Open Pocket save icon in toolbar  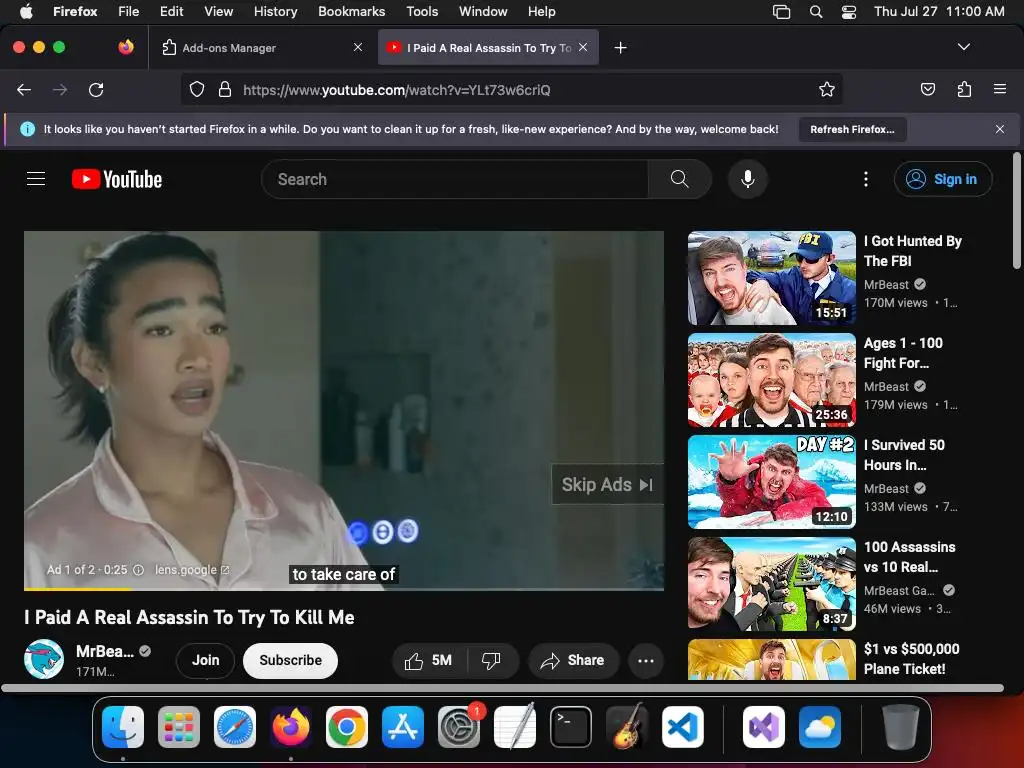tap(927, 89)
